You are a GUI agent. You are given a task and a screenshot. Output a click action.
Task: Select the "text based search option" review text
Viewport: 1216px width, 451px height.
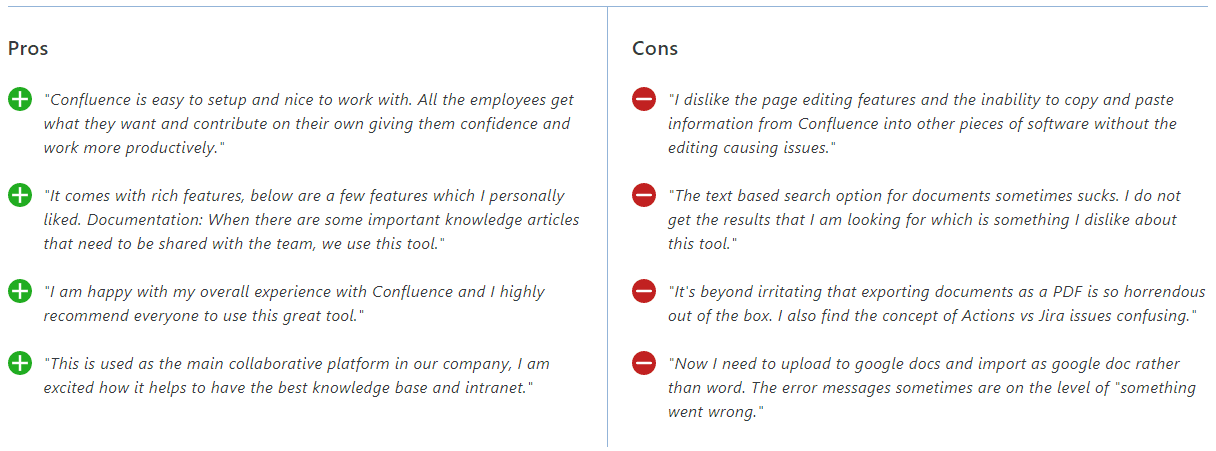pos(924,219)
